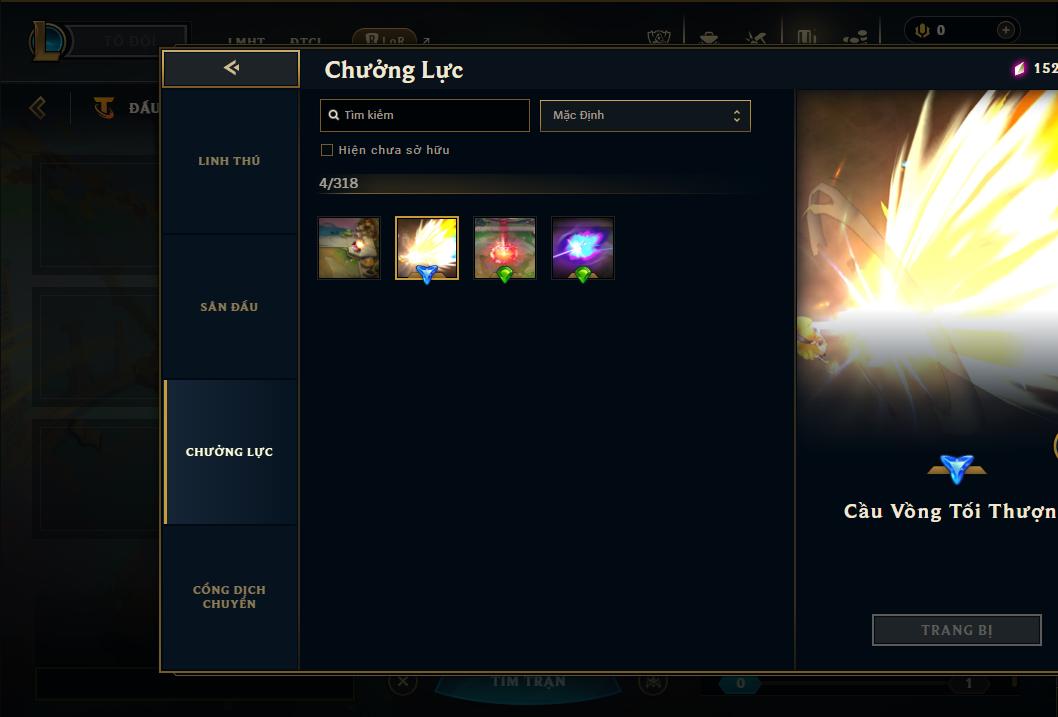Click the Trang Bị equip button
Screen dimensions: 1058x717
tap(956, 630)
